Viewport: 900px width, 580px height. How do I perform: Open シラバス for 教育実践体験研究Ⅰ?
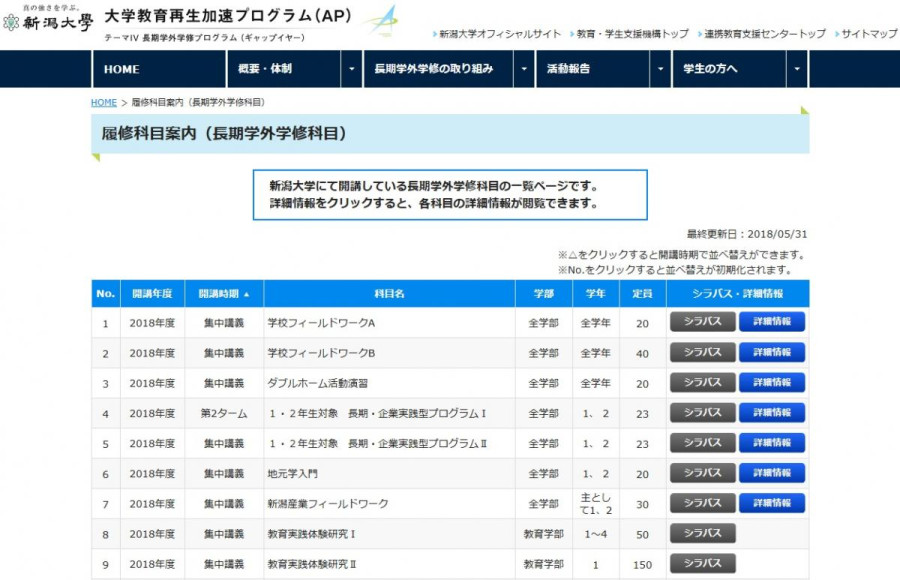[x=703, y=533]
